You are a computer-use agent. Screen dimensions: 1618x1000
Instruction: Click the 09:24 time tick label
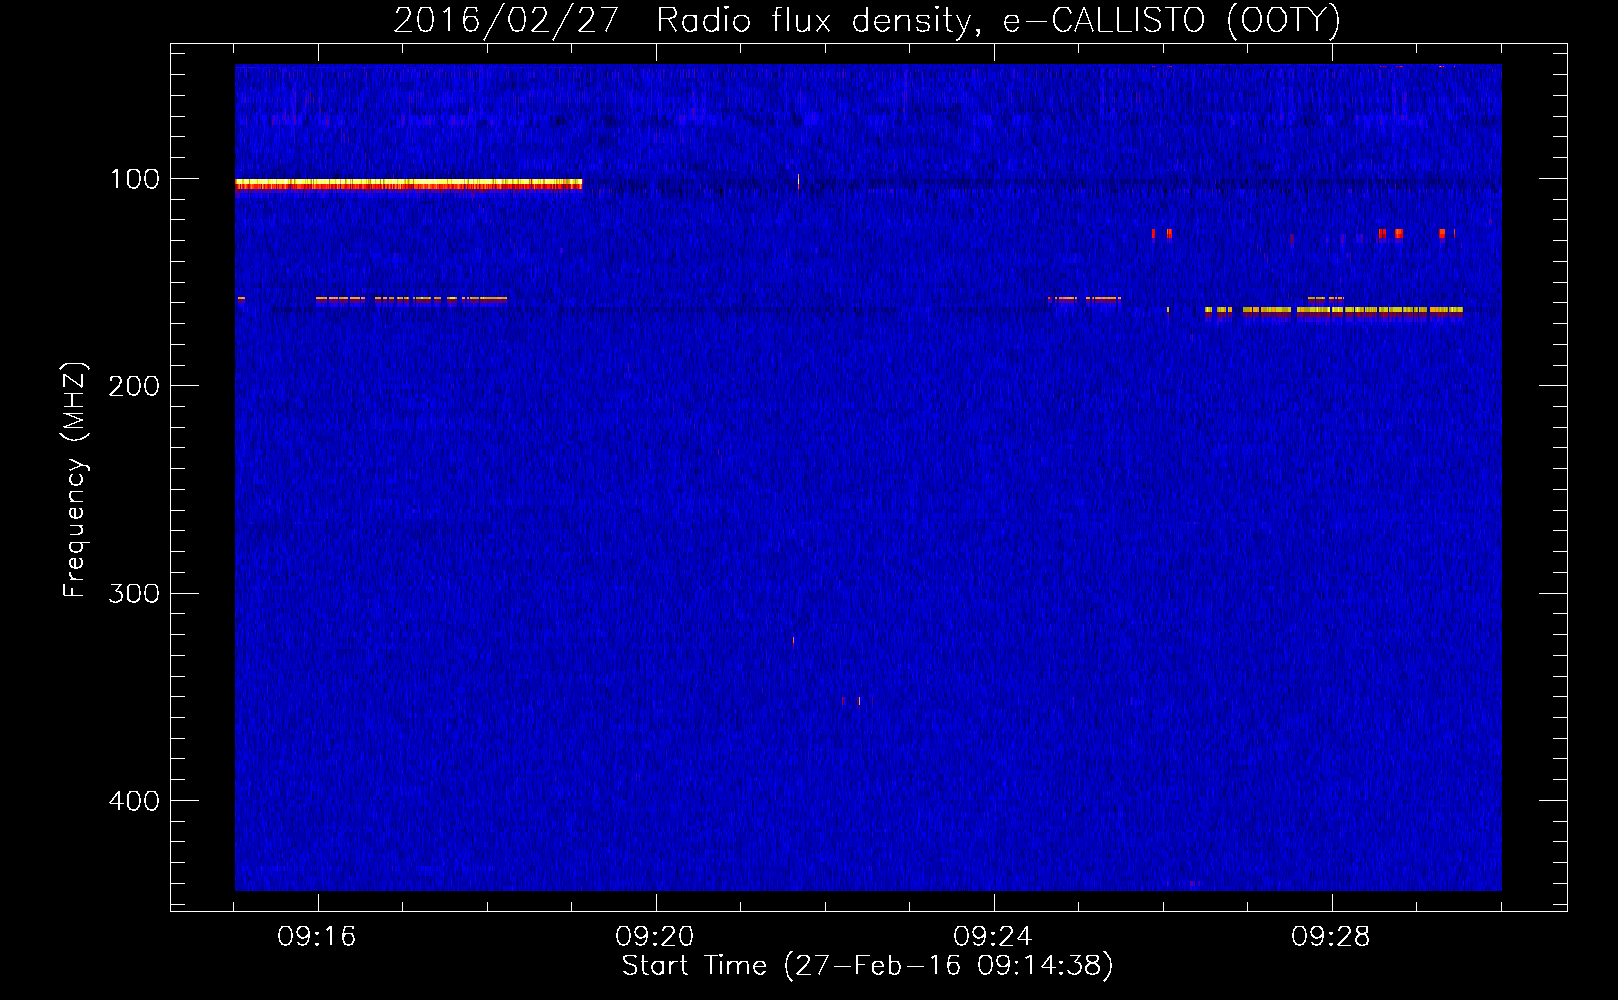click(x=993, y=937)
